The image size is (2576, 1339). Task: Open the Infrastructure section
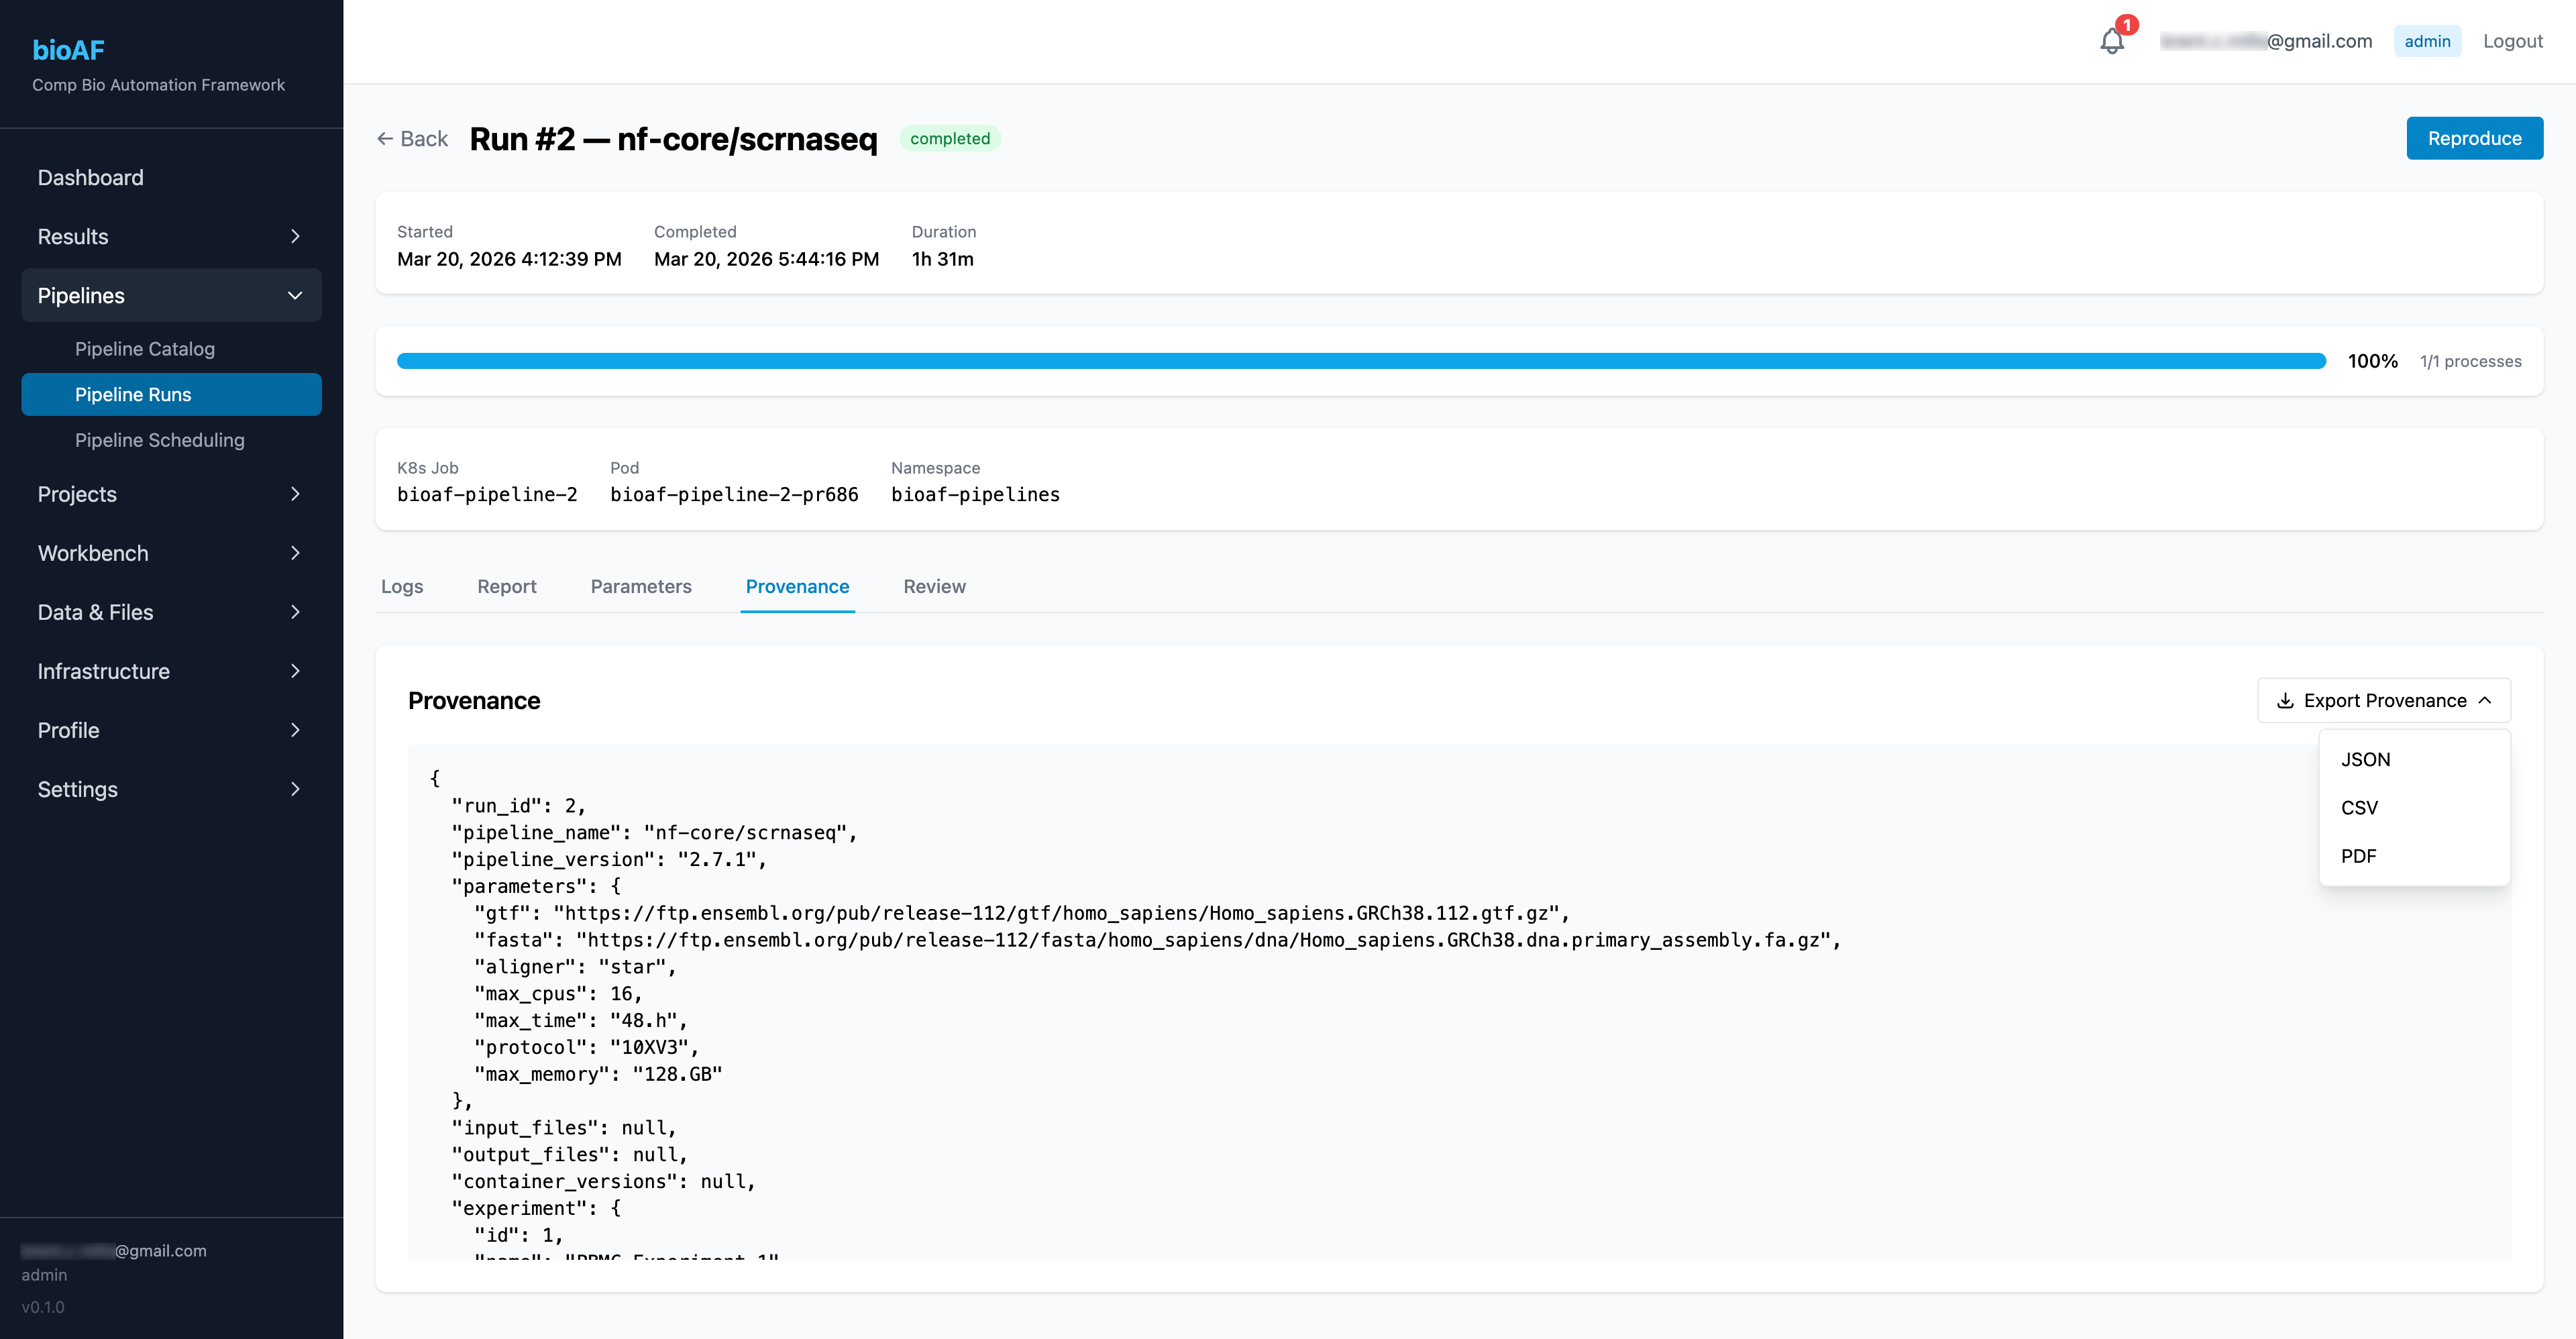point(171,671)
